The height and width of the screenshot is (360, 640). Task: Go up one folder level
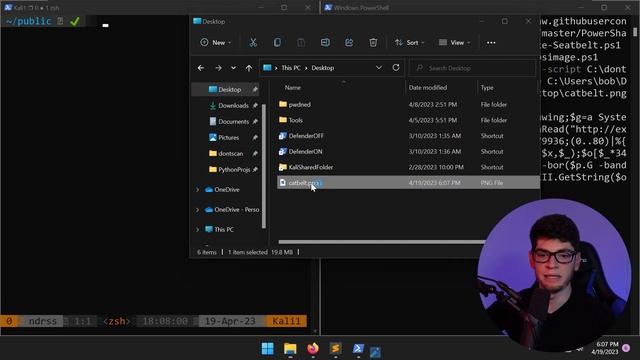(249, 68)
